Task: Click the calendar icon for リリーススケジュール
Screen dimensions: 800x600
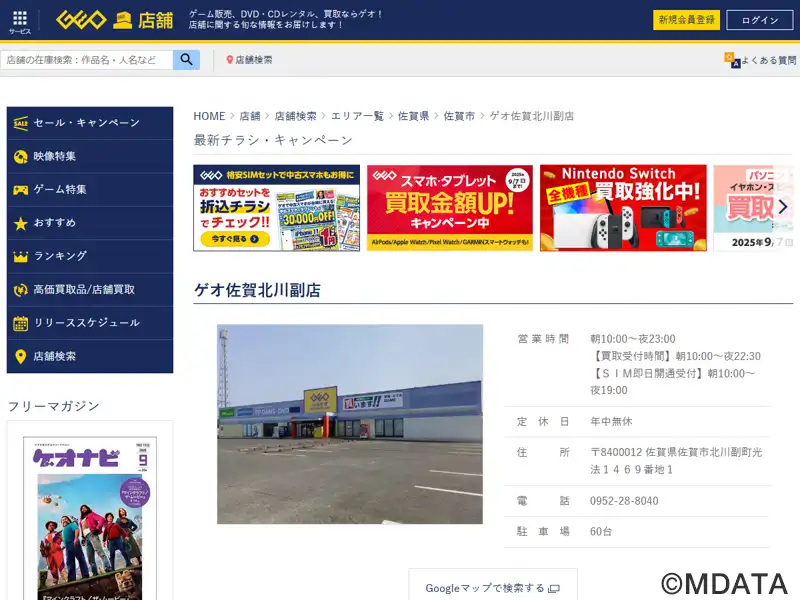Action: pos(20,323)
